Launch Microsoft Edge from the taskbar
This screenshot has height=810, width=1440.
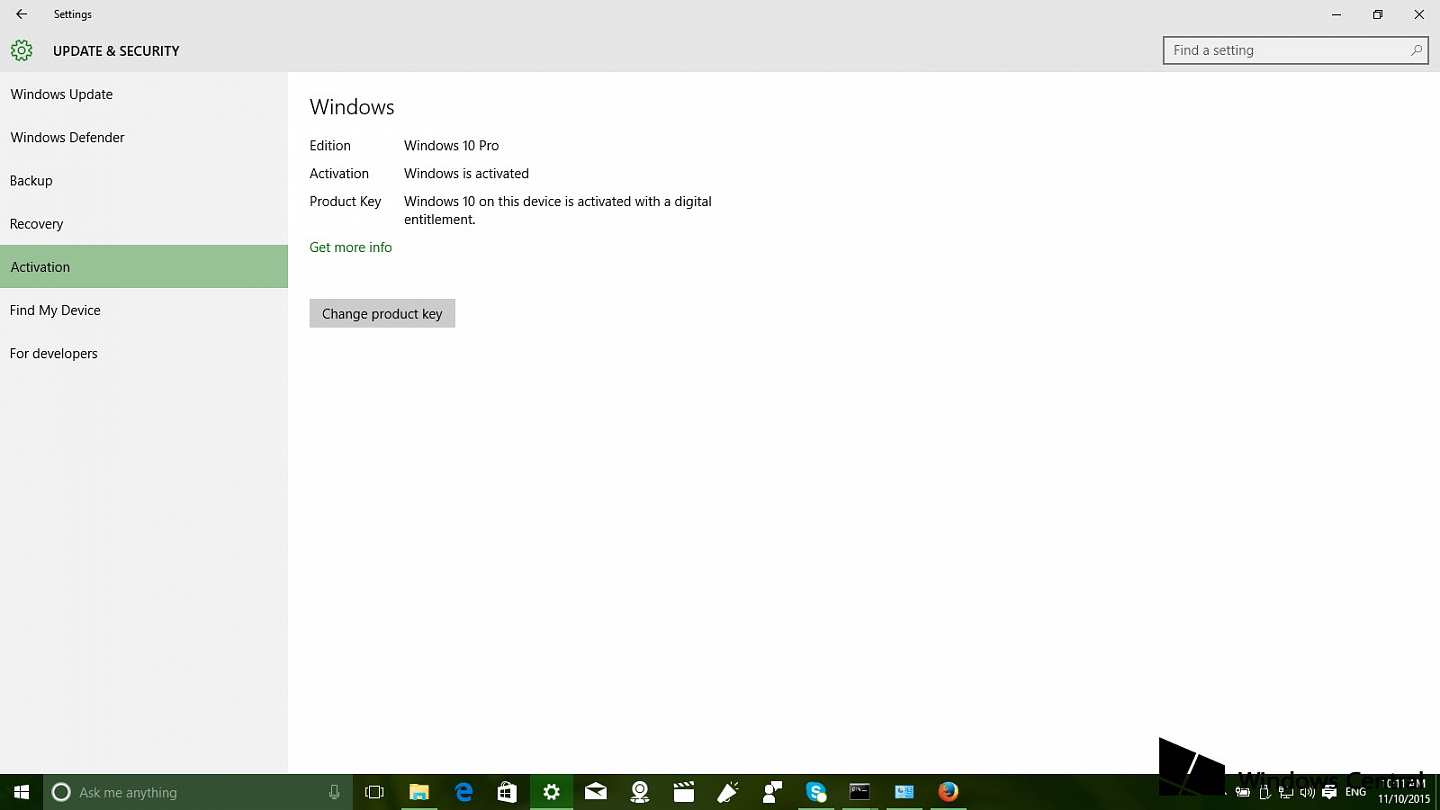tap(464, 792)
